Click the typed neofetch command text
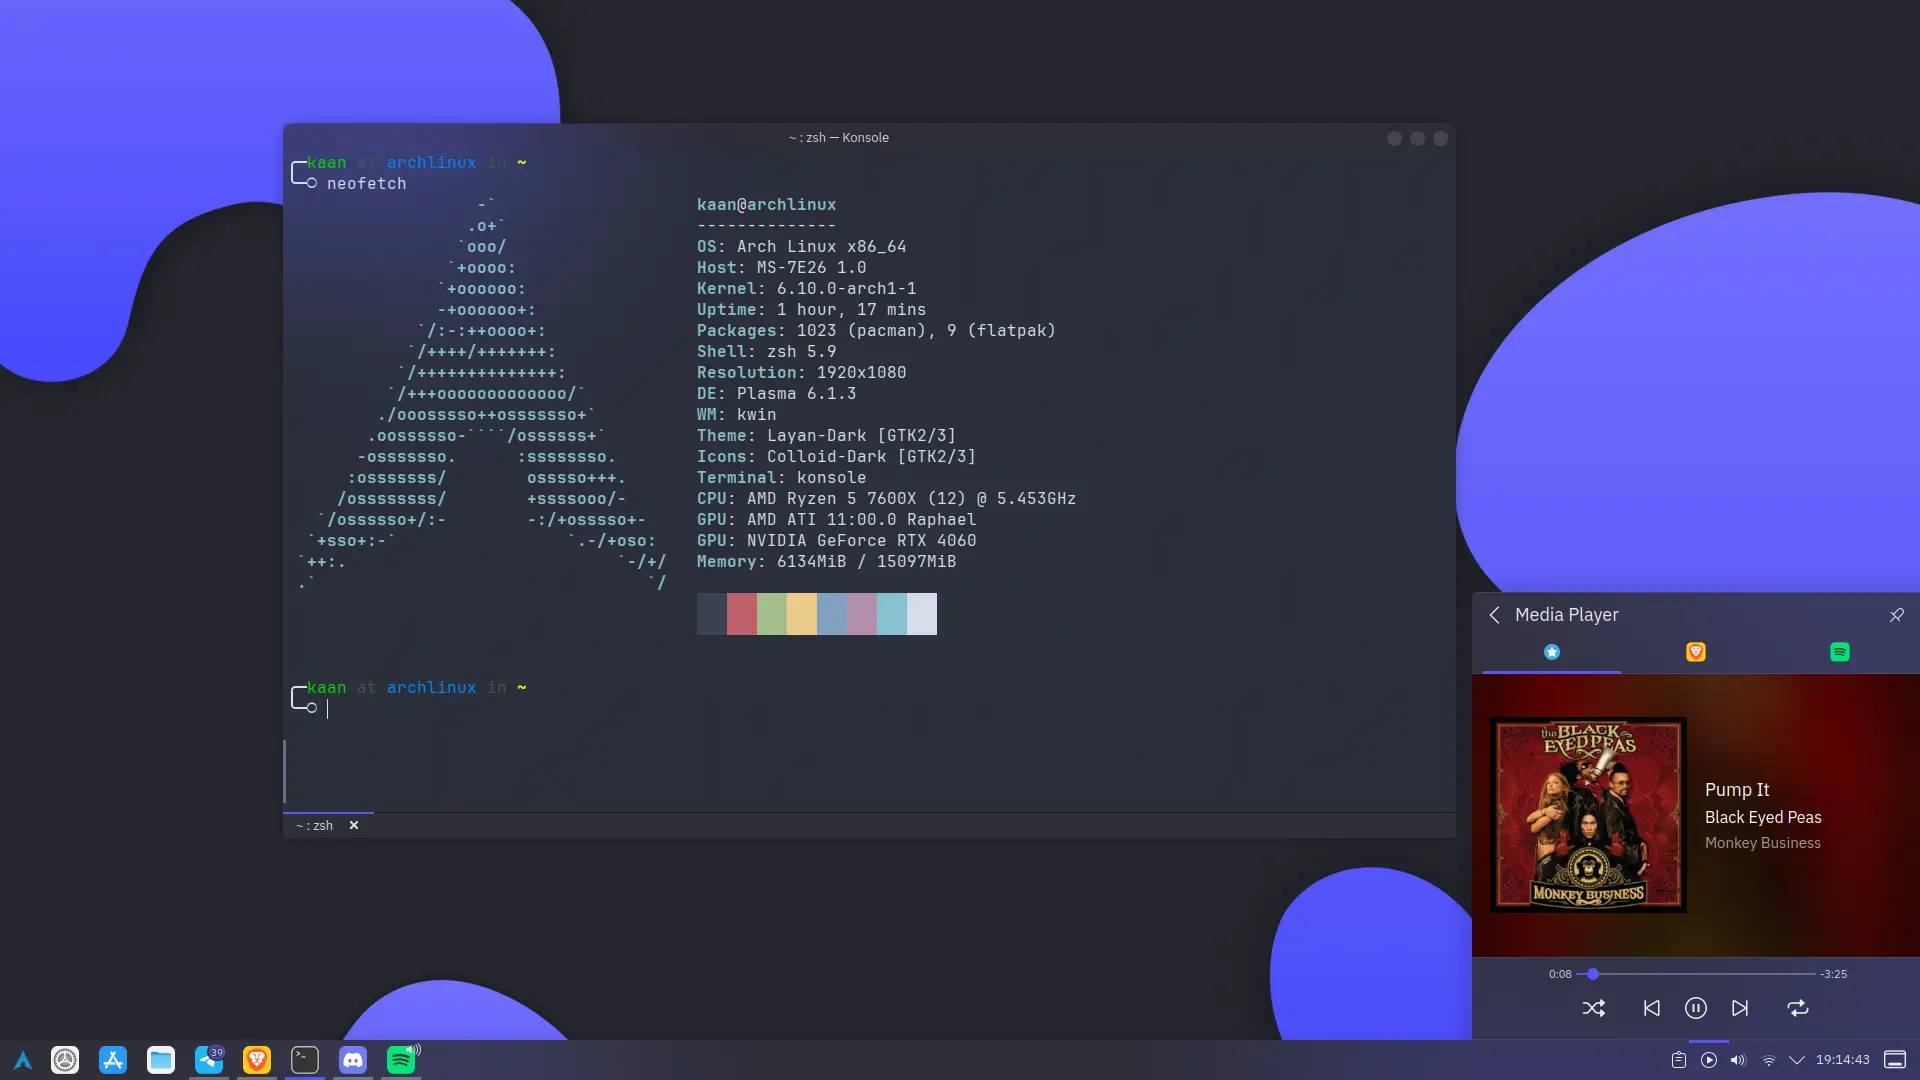Image resolution: width=1920 pixels, height=1080 pixels. [x=366, y=184]
